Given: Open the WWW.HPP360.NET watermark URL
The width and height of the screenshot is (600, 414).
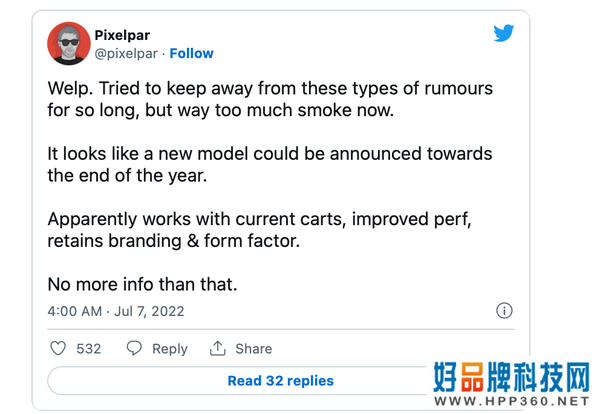Looking at the screenshot, I should point(512,401).
